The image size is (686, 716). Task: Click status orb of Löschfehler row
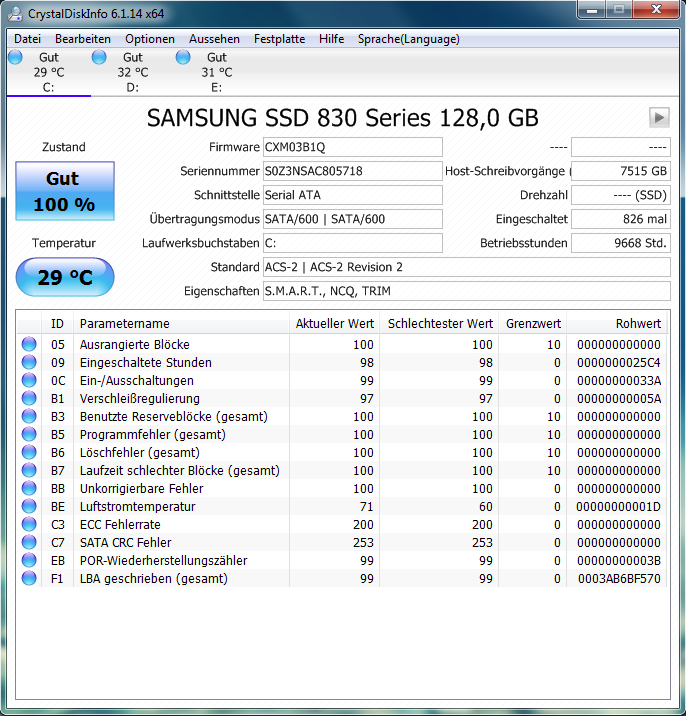(x=29, y=452)
